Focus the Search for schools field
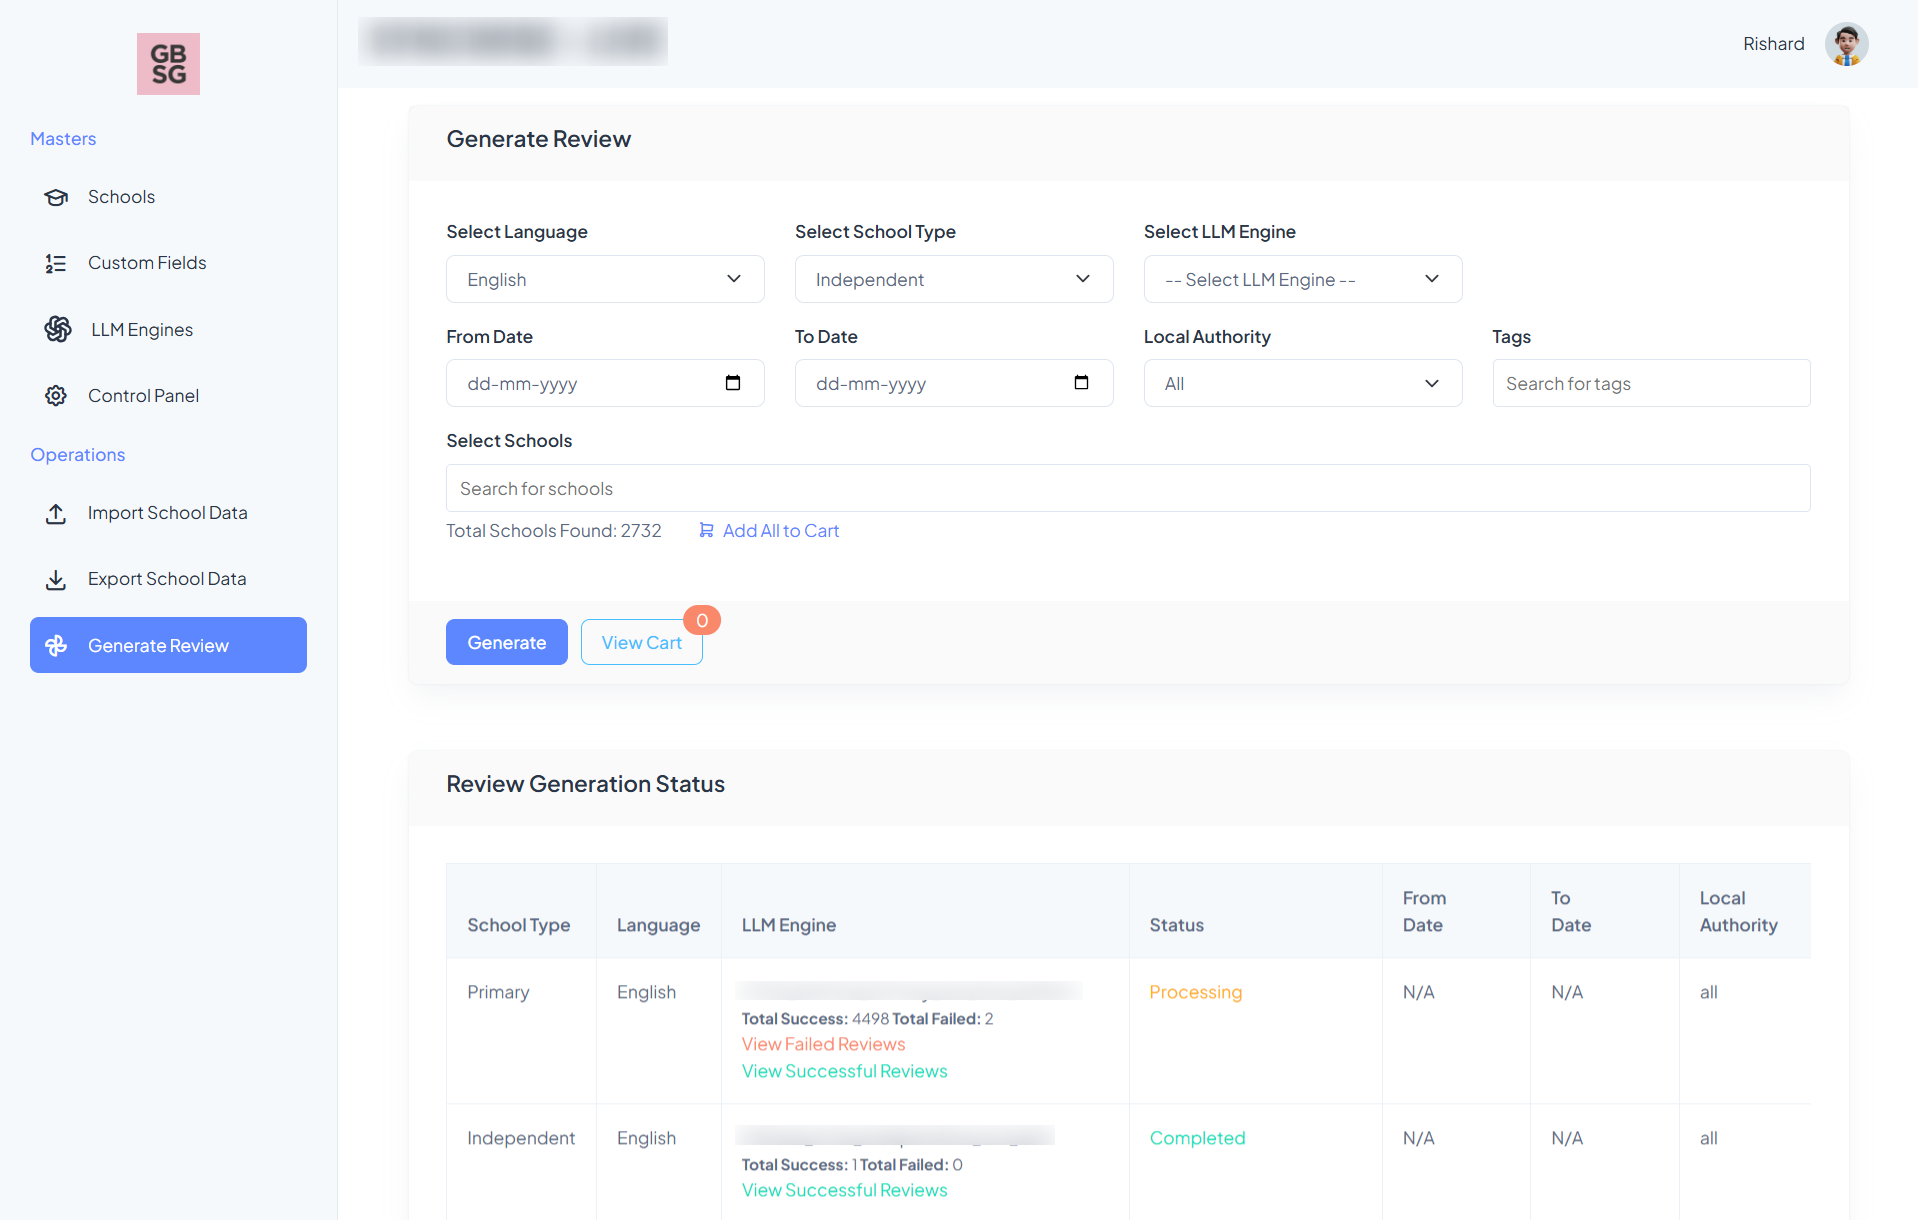1918x1220 pixels. [1128, 488]
